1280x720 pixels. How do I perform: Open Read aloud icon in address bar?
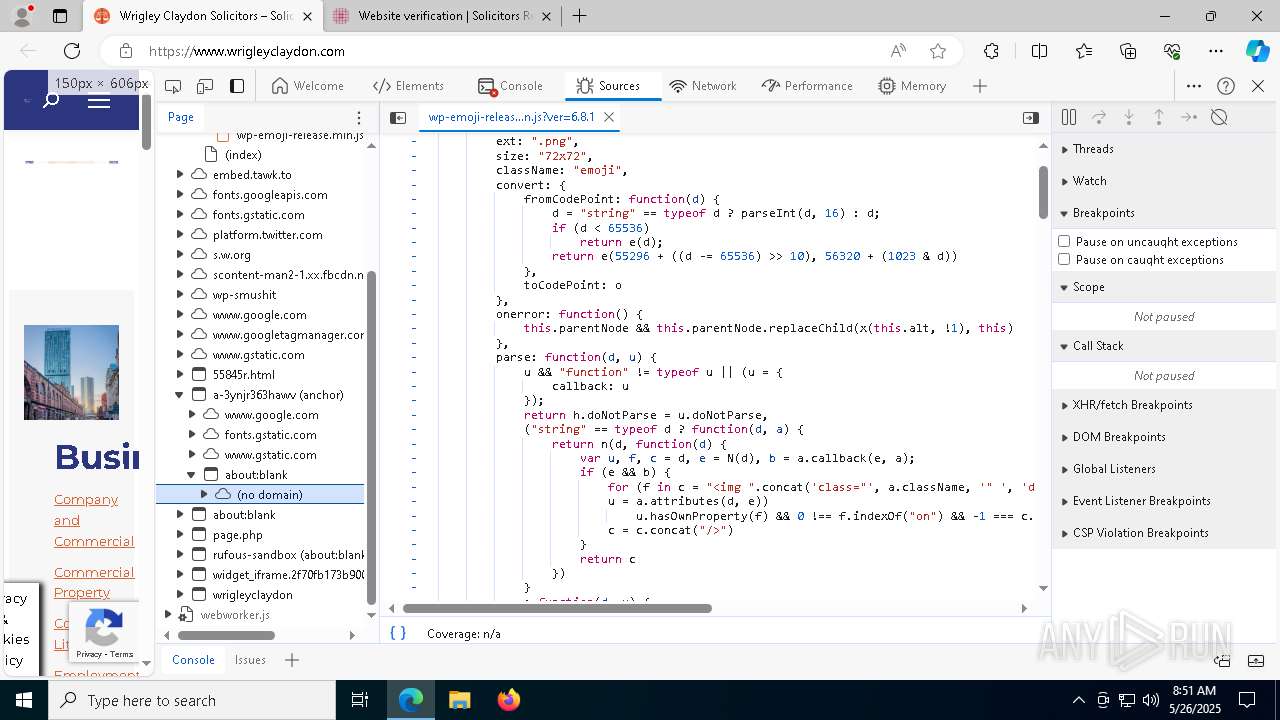pos(898,51)
